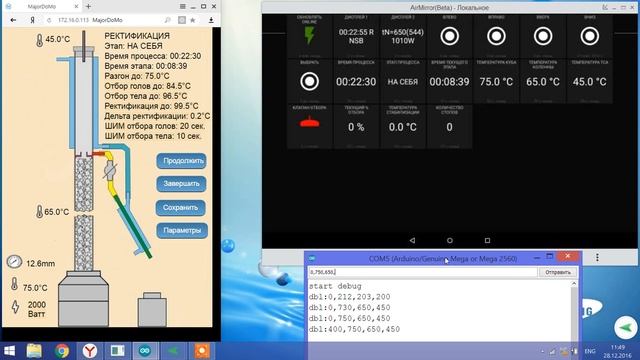This screenshot has width=640, height=360.
Task: Click the Продолжить button
Action: point(182,161)
